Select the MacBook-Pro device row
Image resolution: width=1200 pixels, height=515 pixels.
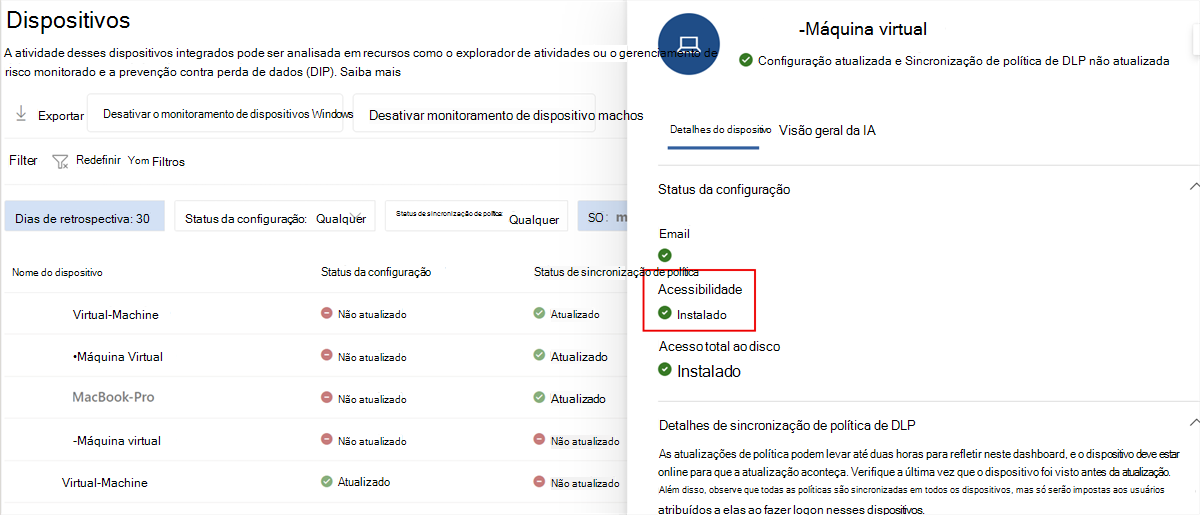point(315,398)
